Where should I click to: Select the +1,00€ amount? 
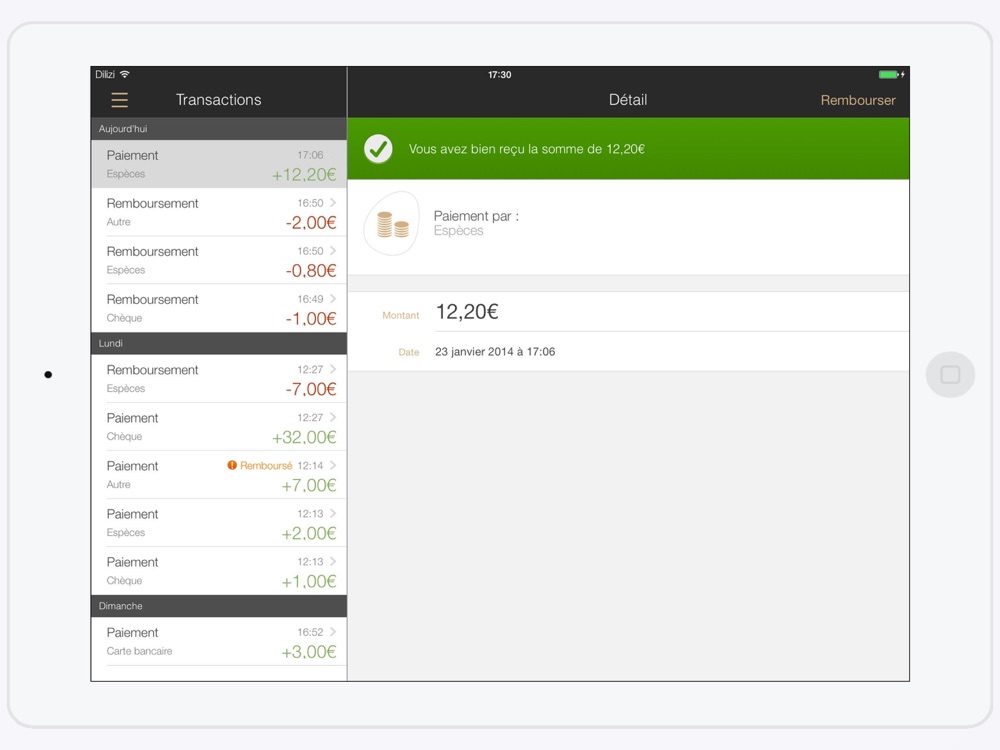309,581
